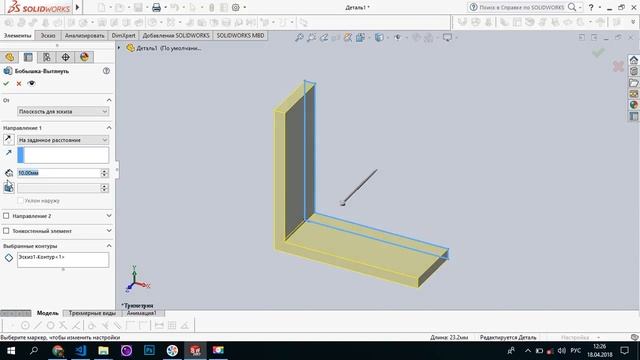Open SOLIDWORKS Resources home icon in task pane
Screen dimensions: 640x360
pos(633,60)
